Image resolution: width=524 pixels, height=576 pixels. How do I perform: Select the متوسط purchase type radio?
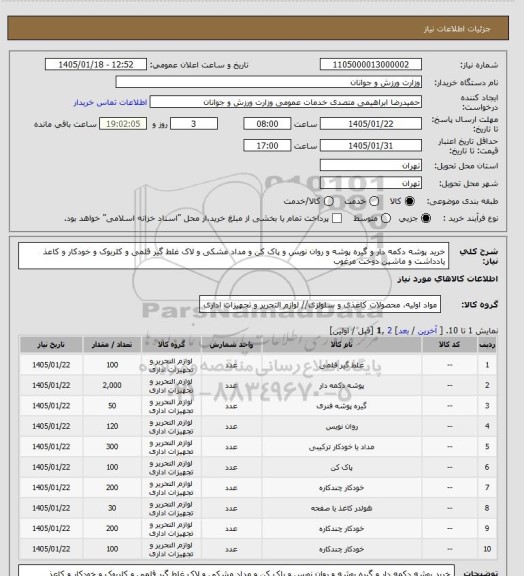pyautogui.click(x=386, y=218)
